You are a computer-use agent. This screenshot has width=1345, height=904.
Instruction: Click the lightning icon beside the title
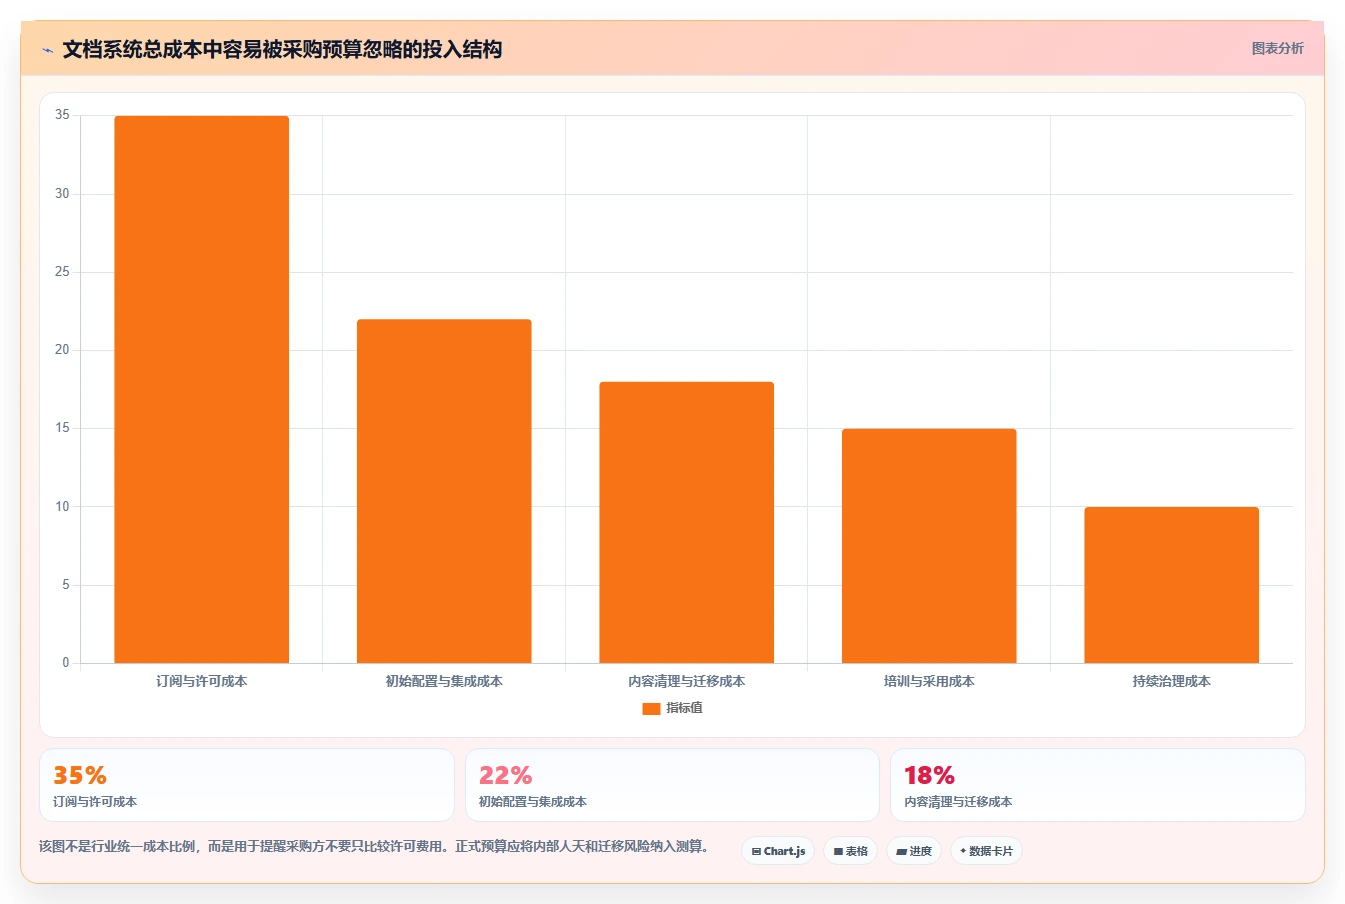coord(47,50)
